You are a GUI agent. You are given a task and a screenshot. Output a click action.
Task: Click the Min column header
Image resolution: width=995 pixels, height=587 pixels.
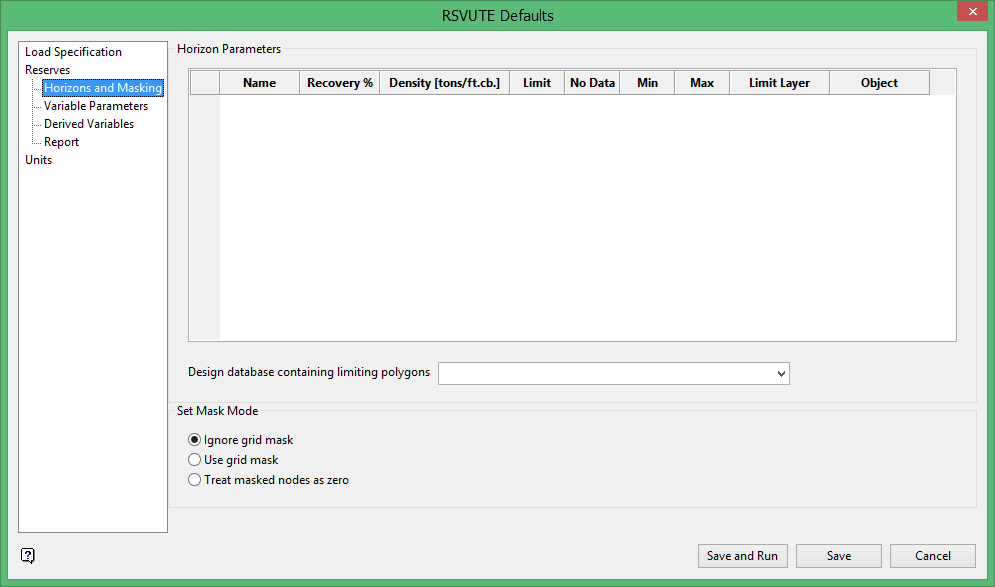click(x=647, y=83)
